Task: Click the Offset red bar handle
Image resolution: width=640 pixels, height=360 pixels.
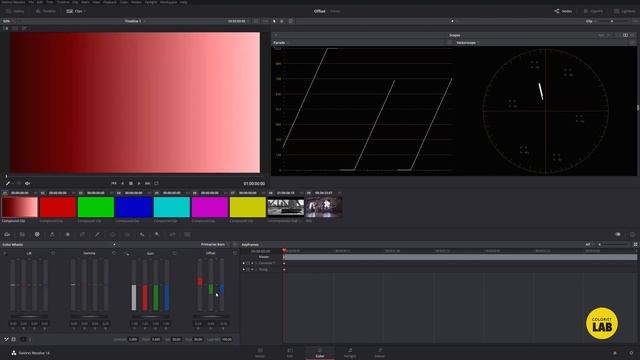Action: 200,281
